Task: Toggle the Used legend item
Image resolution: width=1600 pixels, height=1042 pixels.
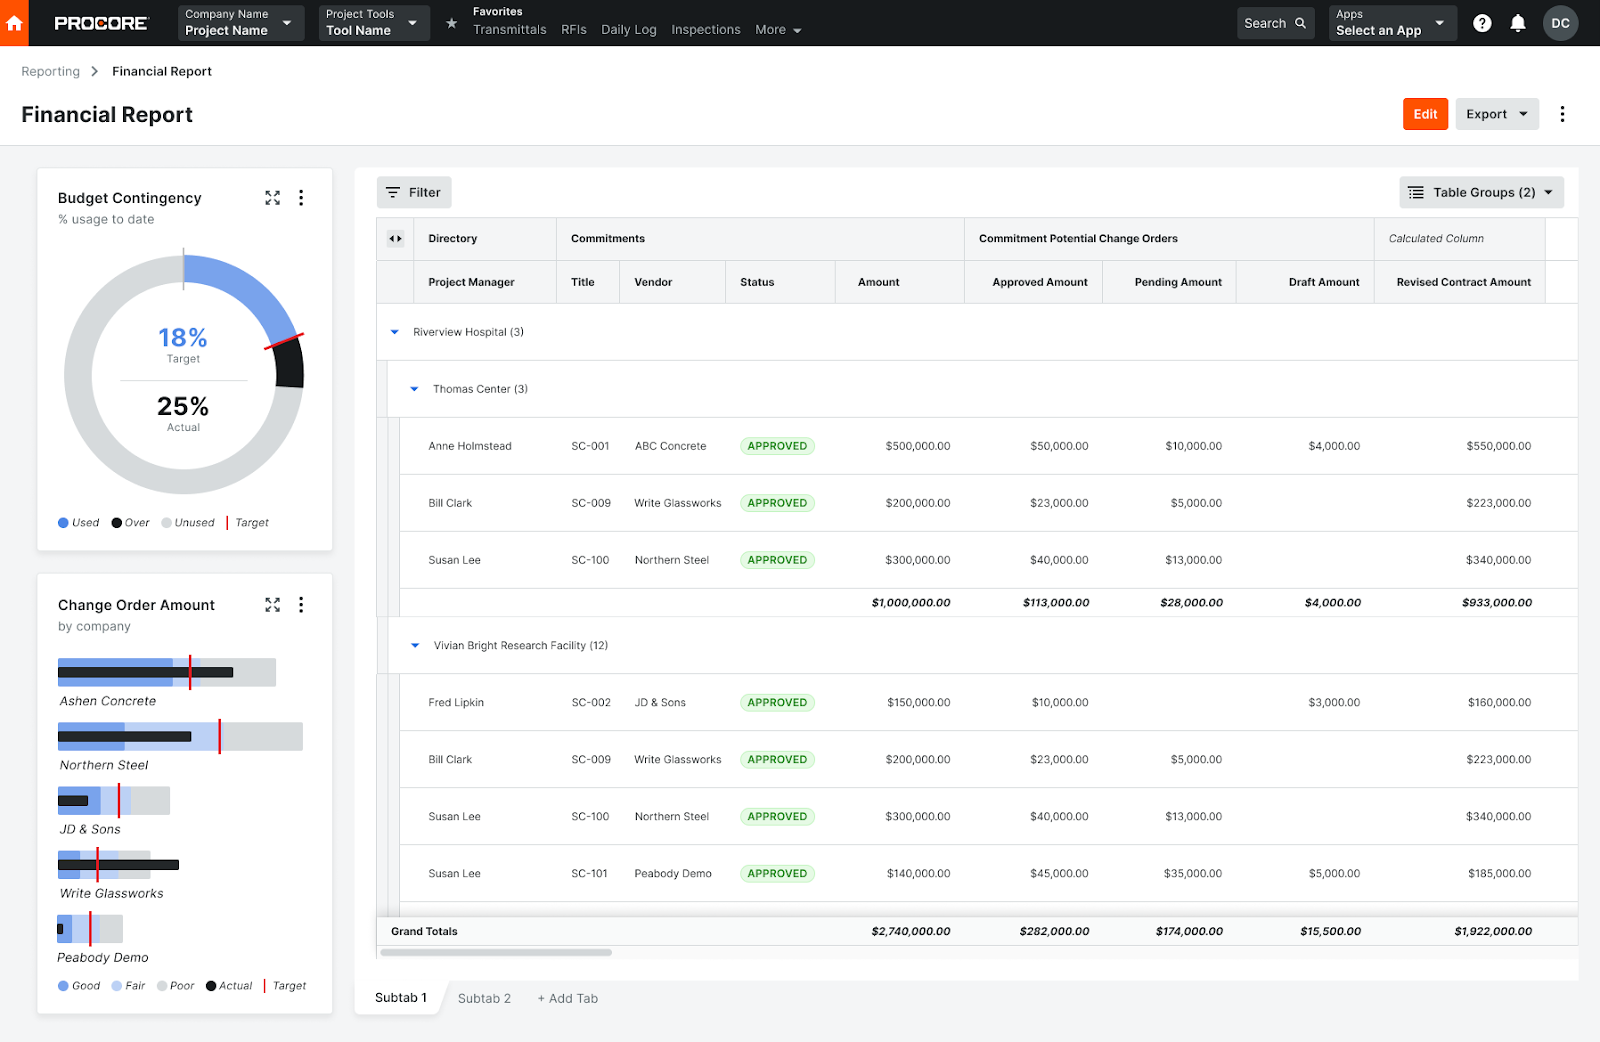Action: pos(78,523)
